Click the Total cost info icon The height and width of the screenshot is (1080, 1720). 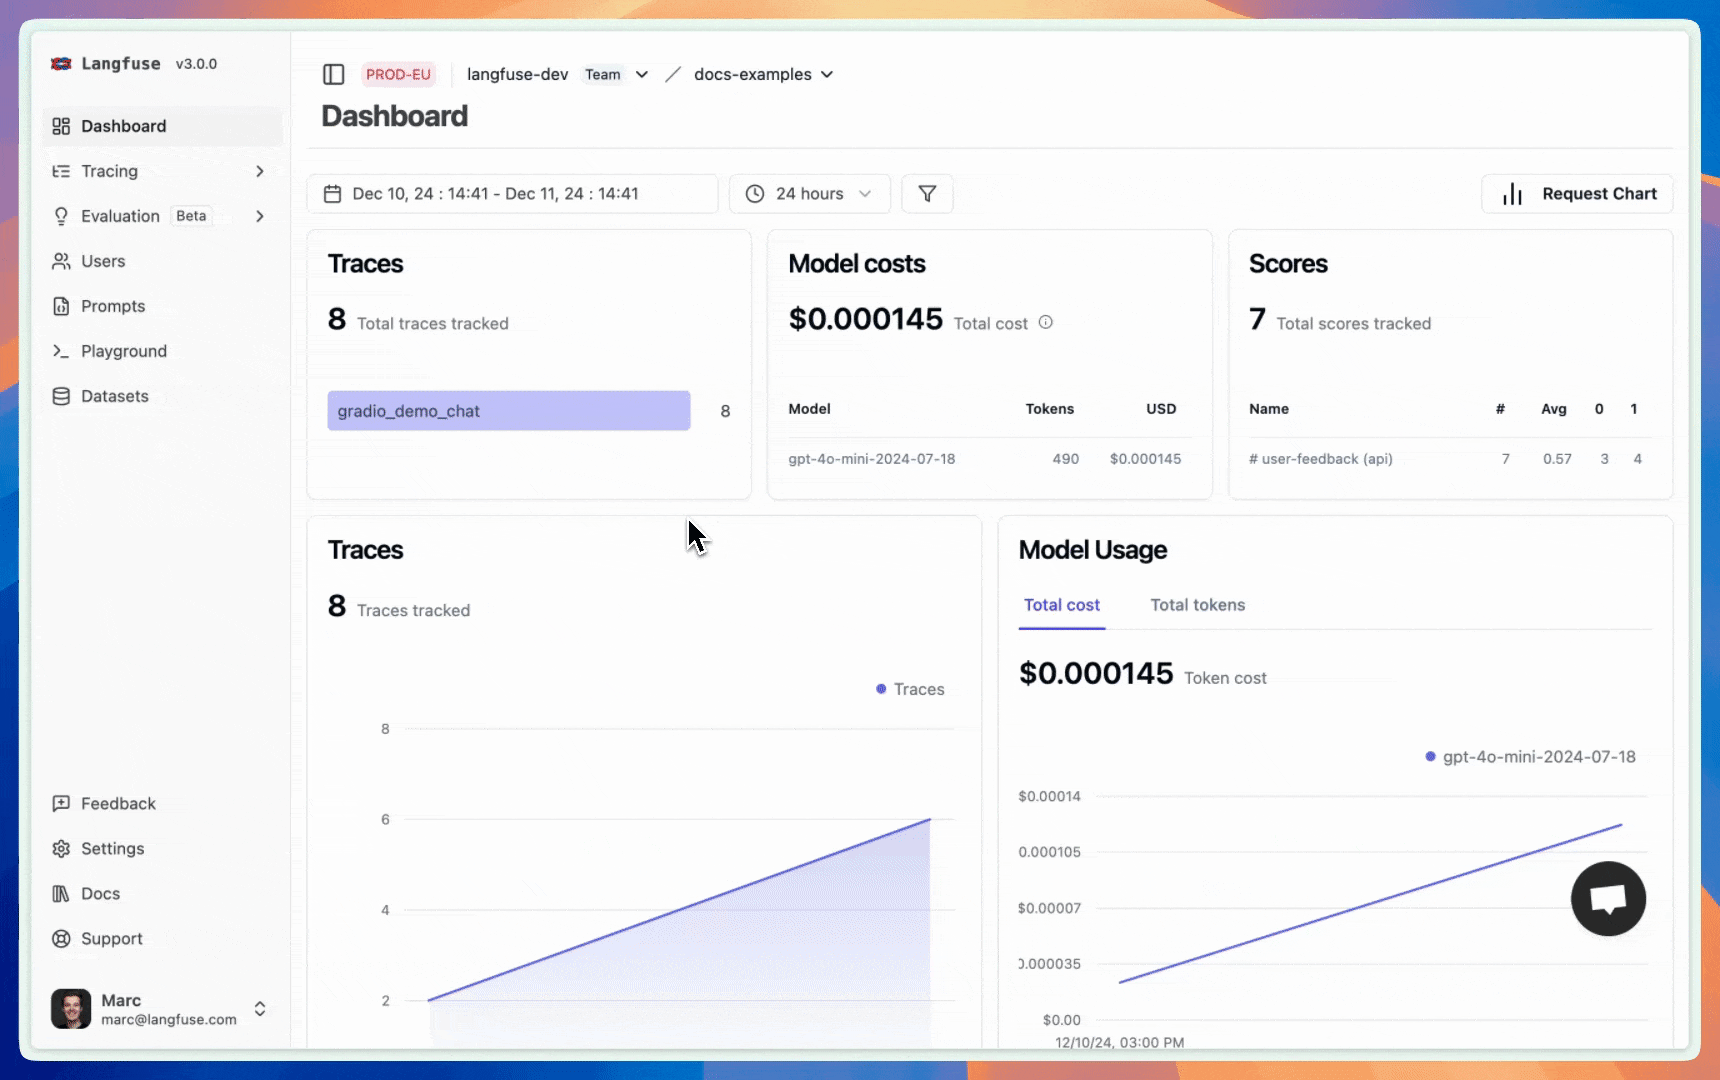(1045, 323)
